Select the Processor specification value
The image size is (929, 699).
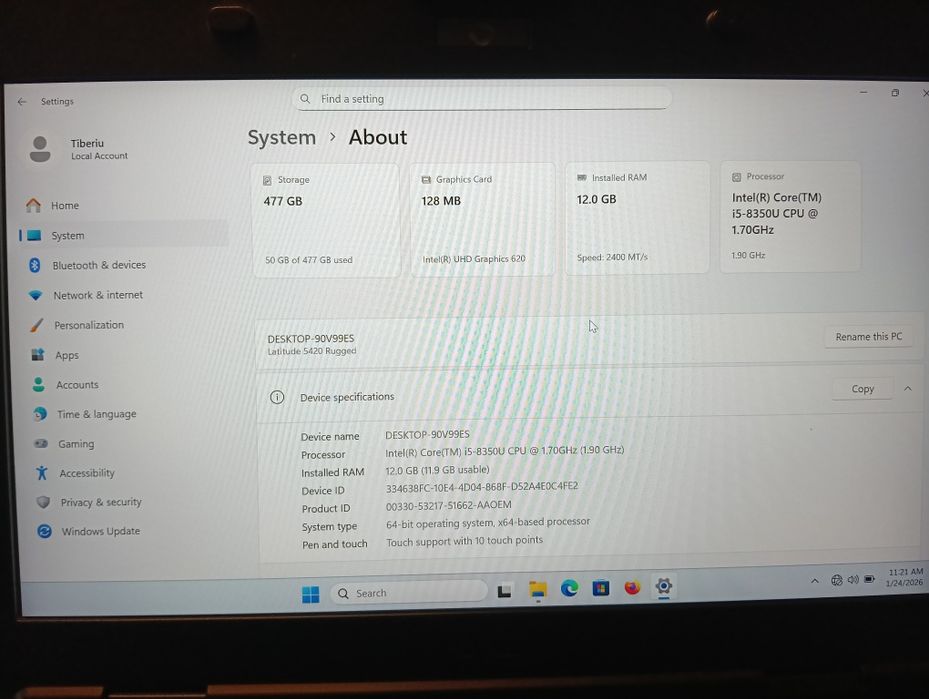[x=505, y=451]
